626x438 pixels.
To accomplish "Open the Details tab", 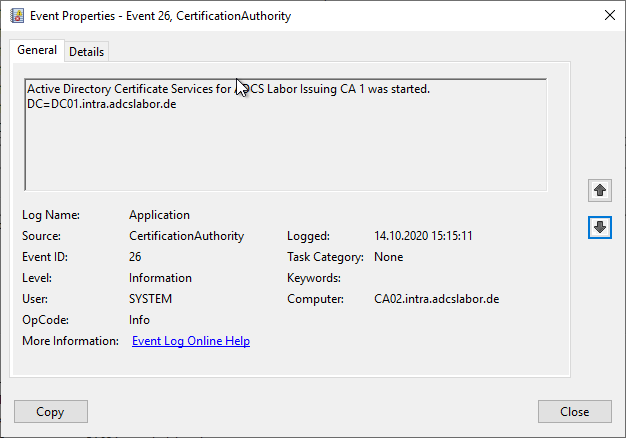I will click(87, 51).
